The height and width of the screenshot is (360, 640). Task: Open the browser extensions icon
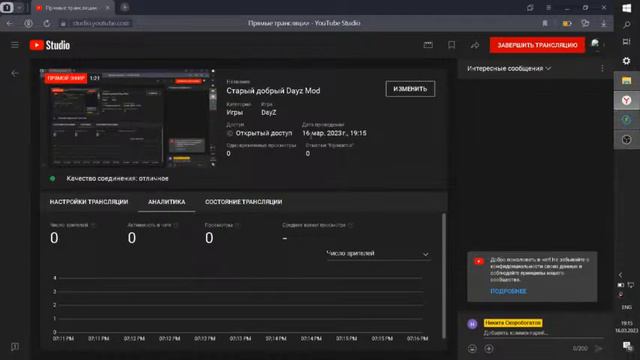tap(585, 23)
